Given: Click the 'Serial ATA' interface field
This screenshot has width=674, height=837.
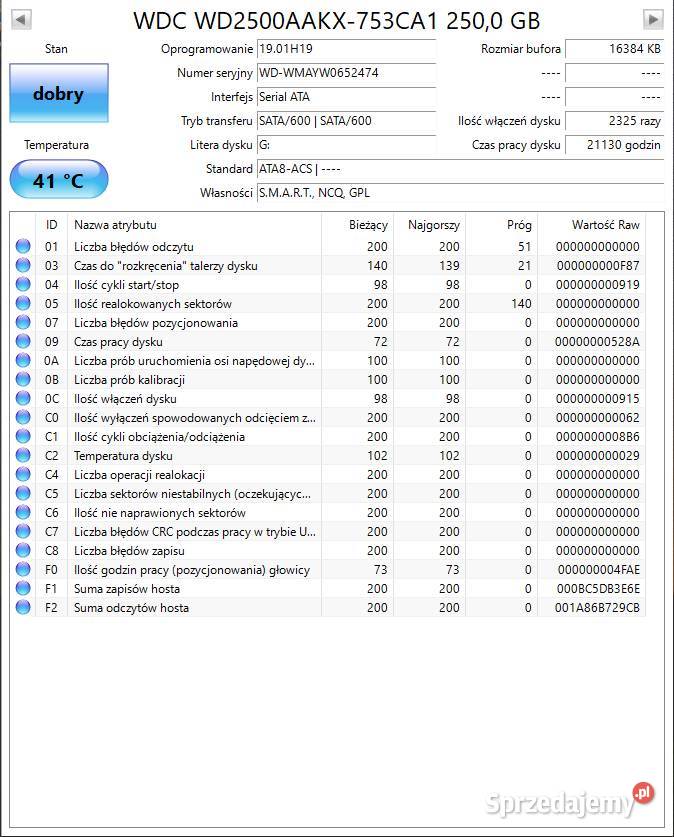Looking at the screenshot, I should coord(346,97).
